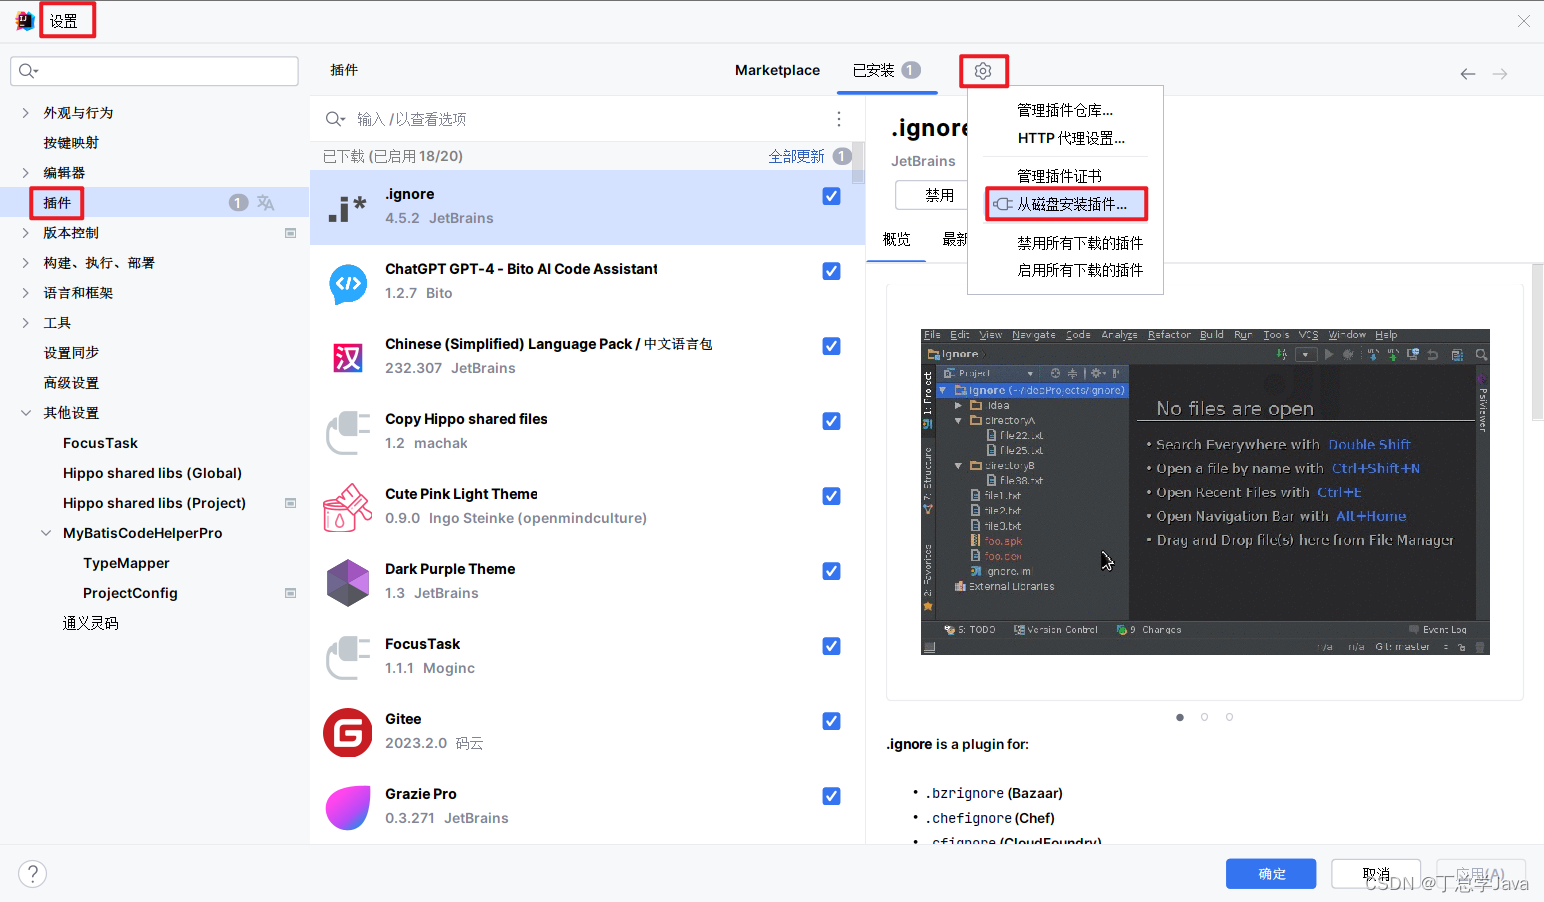Expand the 版本控制 settings node

click(x=26, y=233)
